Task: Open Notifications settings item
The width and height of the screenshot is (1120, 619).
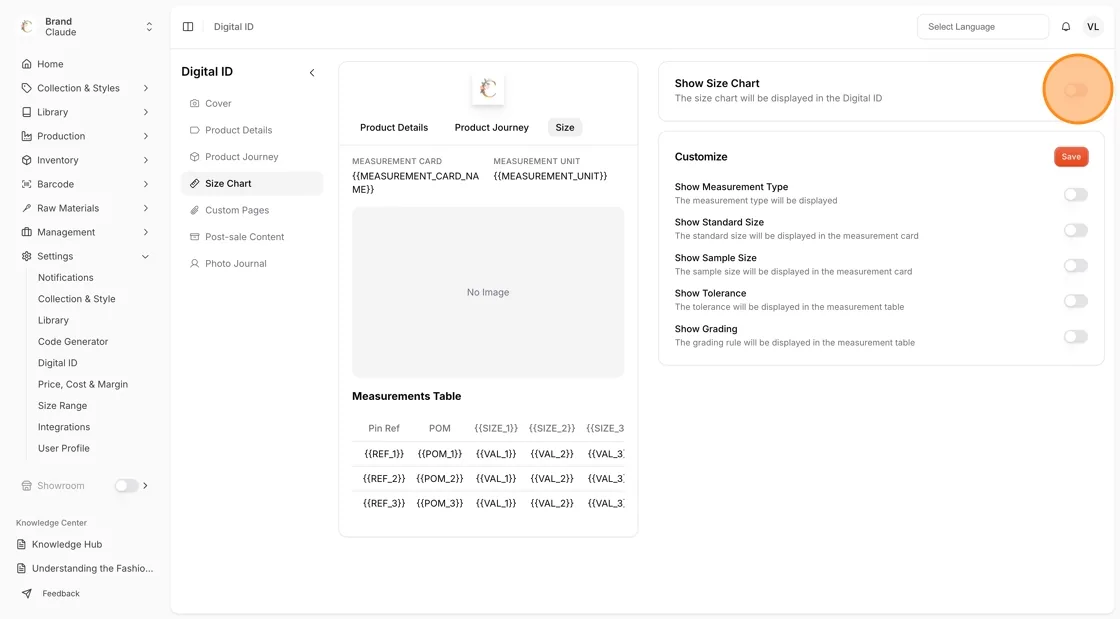Action: [x=66, y=277]
